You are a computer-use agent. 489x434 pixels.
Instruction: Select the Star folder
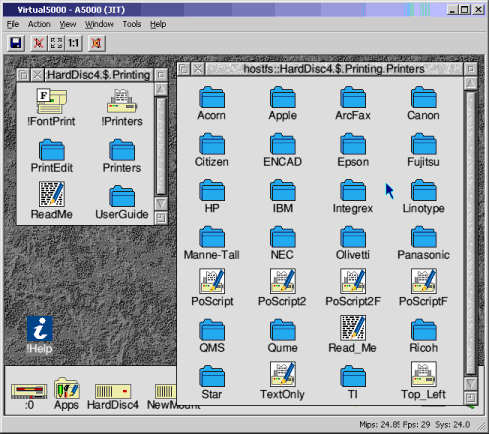(212, 382)
